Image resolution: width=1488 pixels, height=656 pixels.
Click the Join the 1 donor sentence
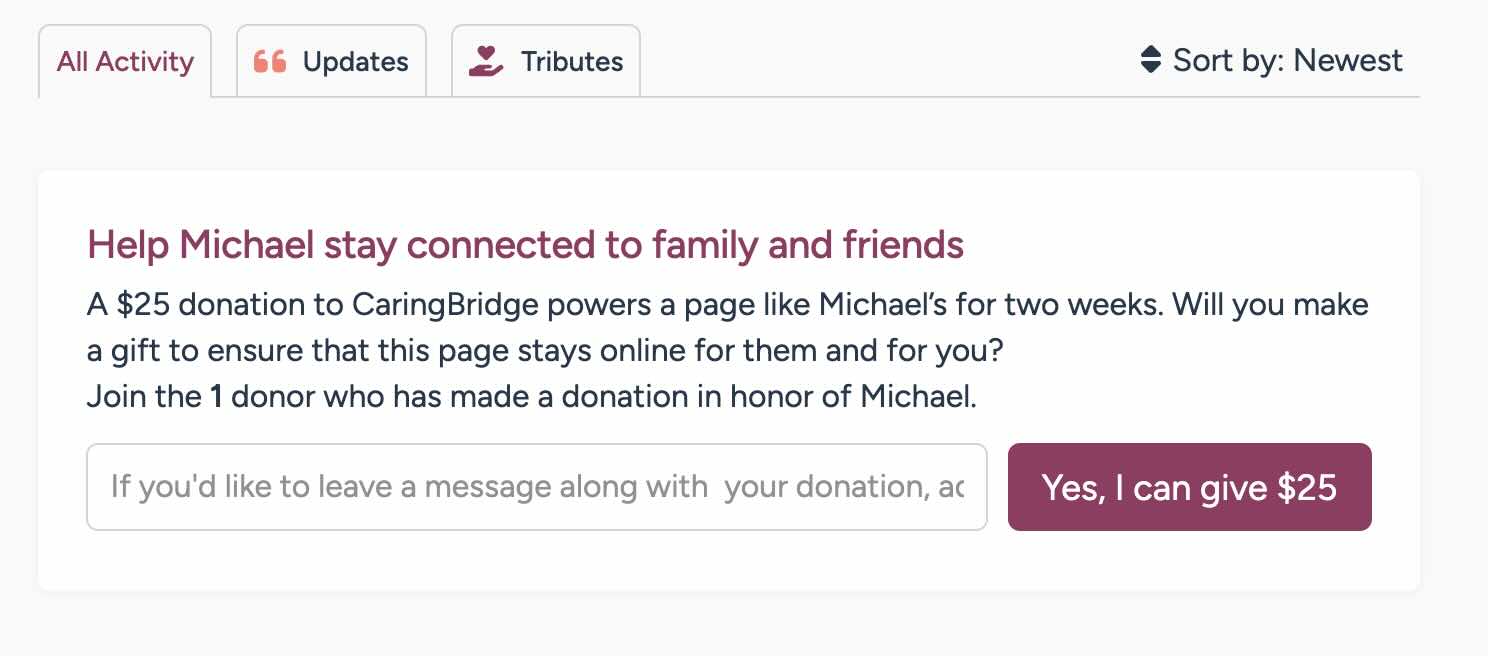point(531,397)
